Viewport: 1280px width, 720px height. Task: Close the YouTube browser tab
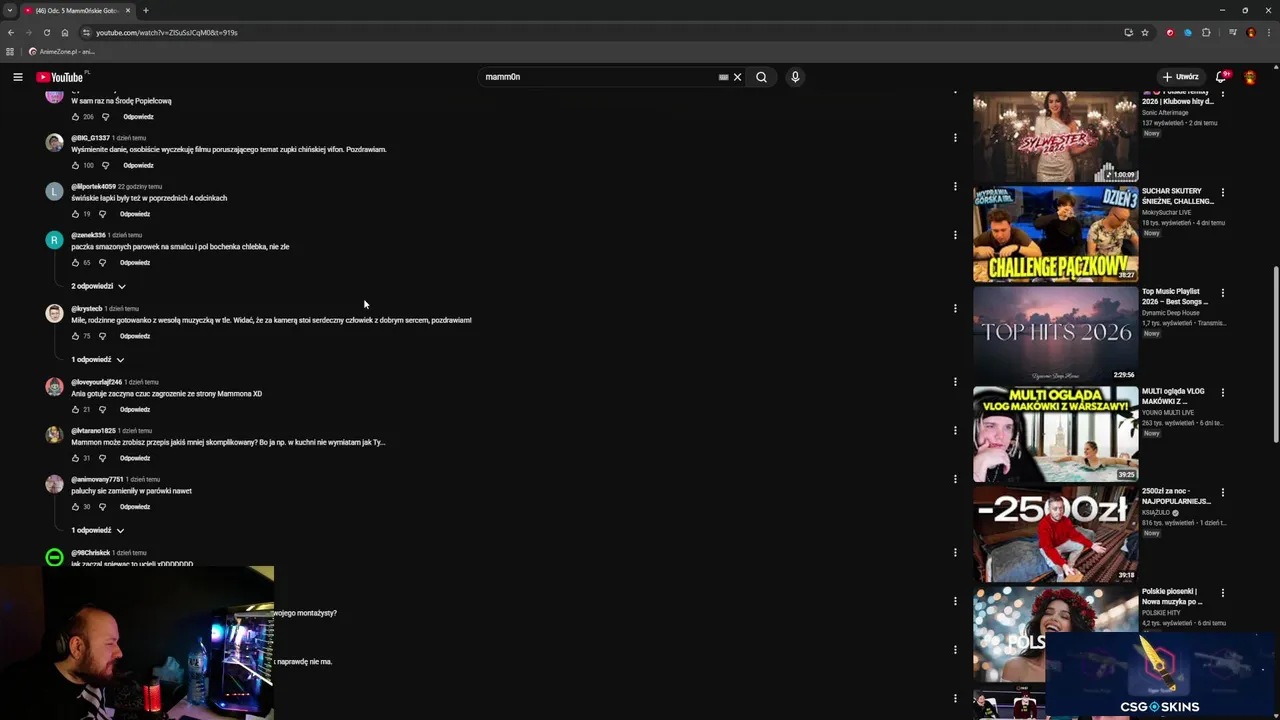tap(129, 10)
